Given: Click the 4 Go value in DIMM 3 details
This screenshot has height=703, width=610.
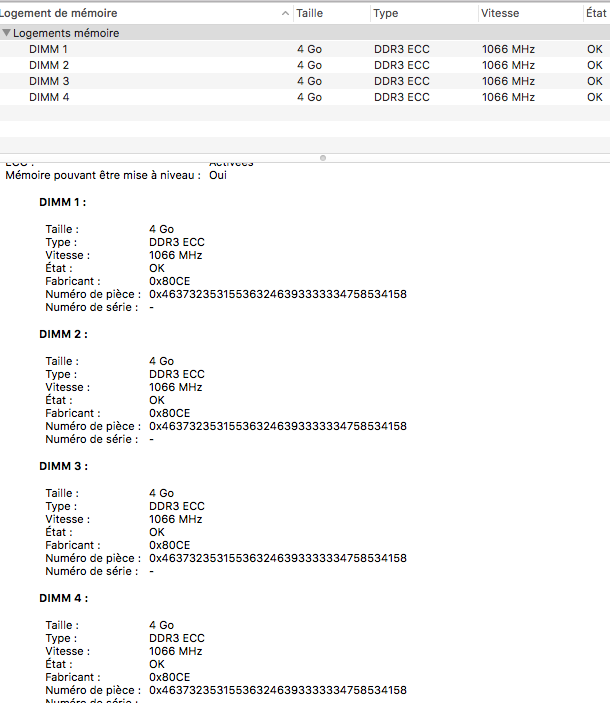Looking at the screenshot, I should click(x=161, y=493).
